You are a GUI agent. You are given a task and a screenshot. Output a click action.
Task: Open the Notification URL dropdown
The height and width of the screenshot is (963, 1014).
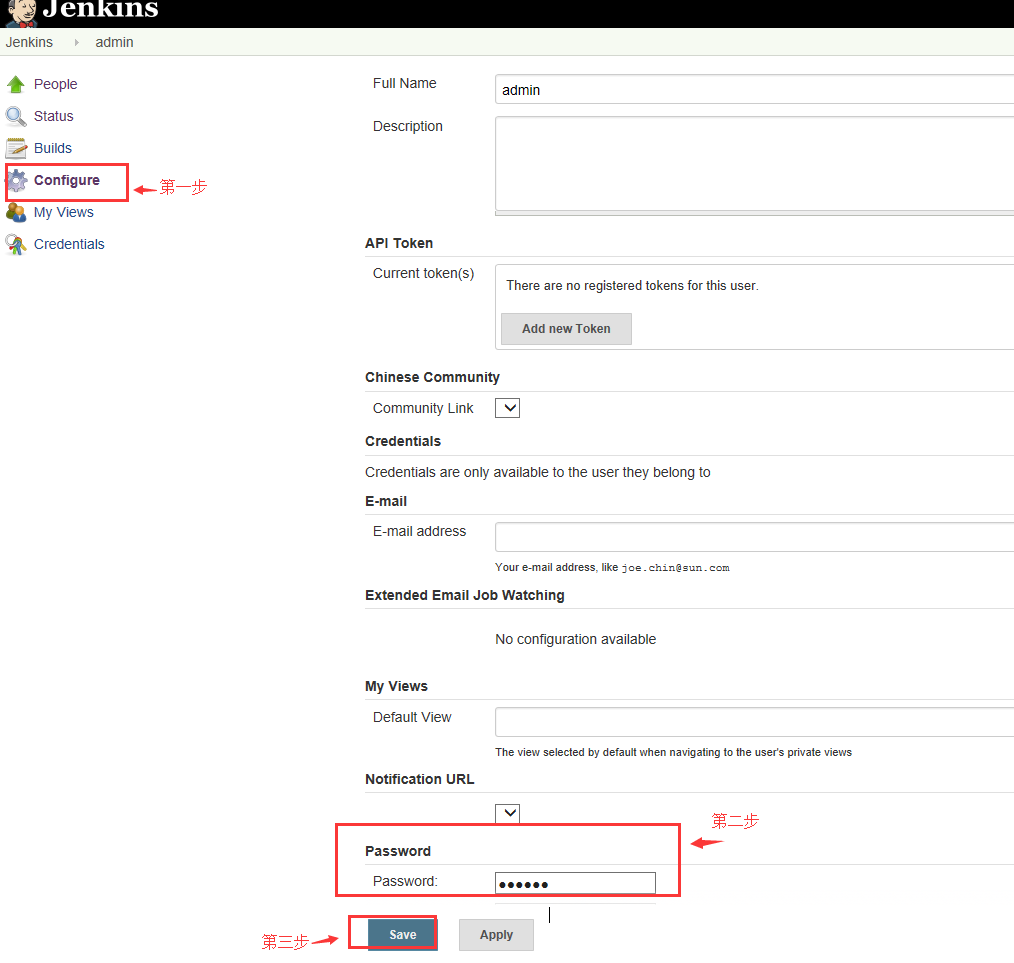[508, 813]
